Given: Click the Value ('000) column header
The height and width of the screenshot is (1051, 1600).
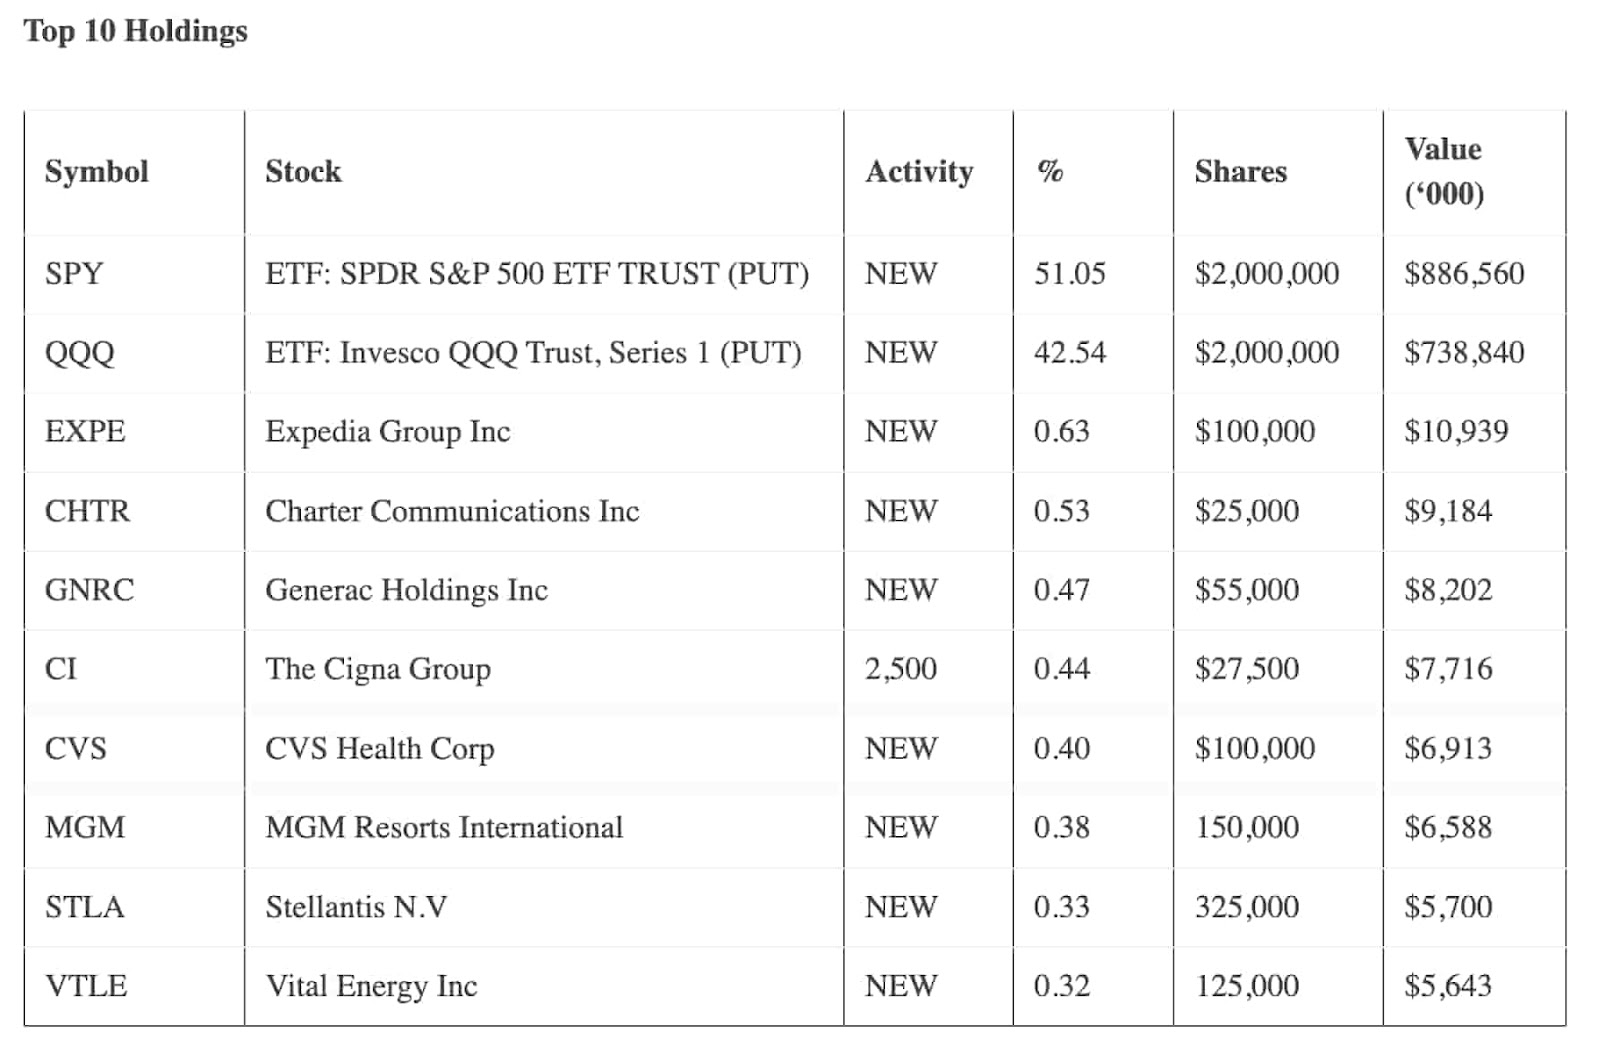Looking at the screenshot, I should (x=1444, y=171).
